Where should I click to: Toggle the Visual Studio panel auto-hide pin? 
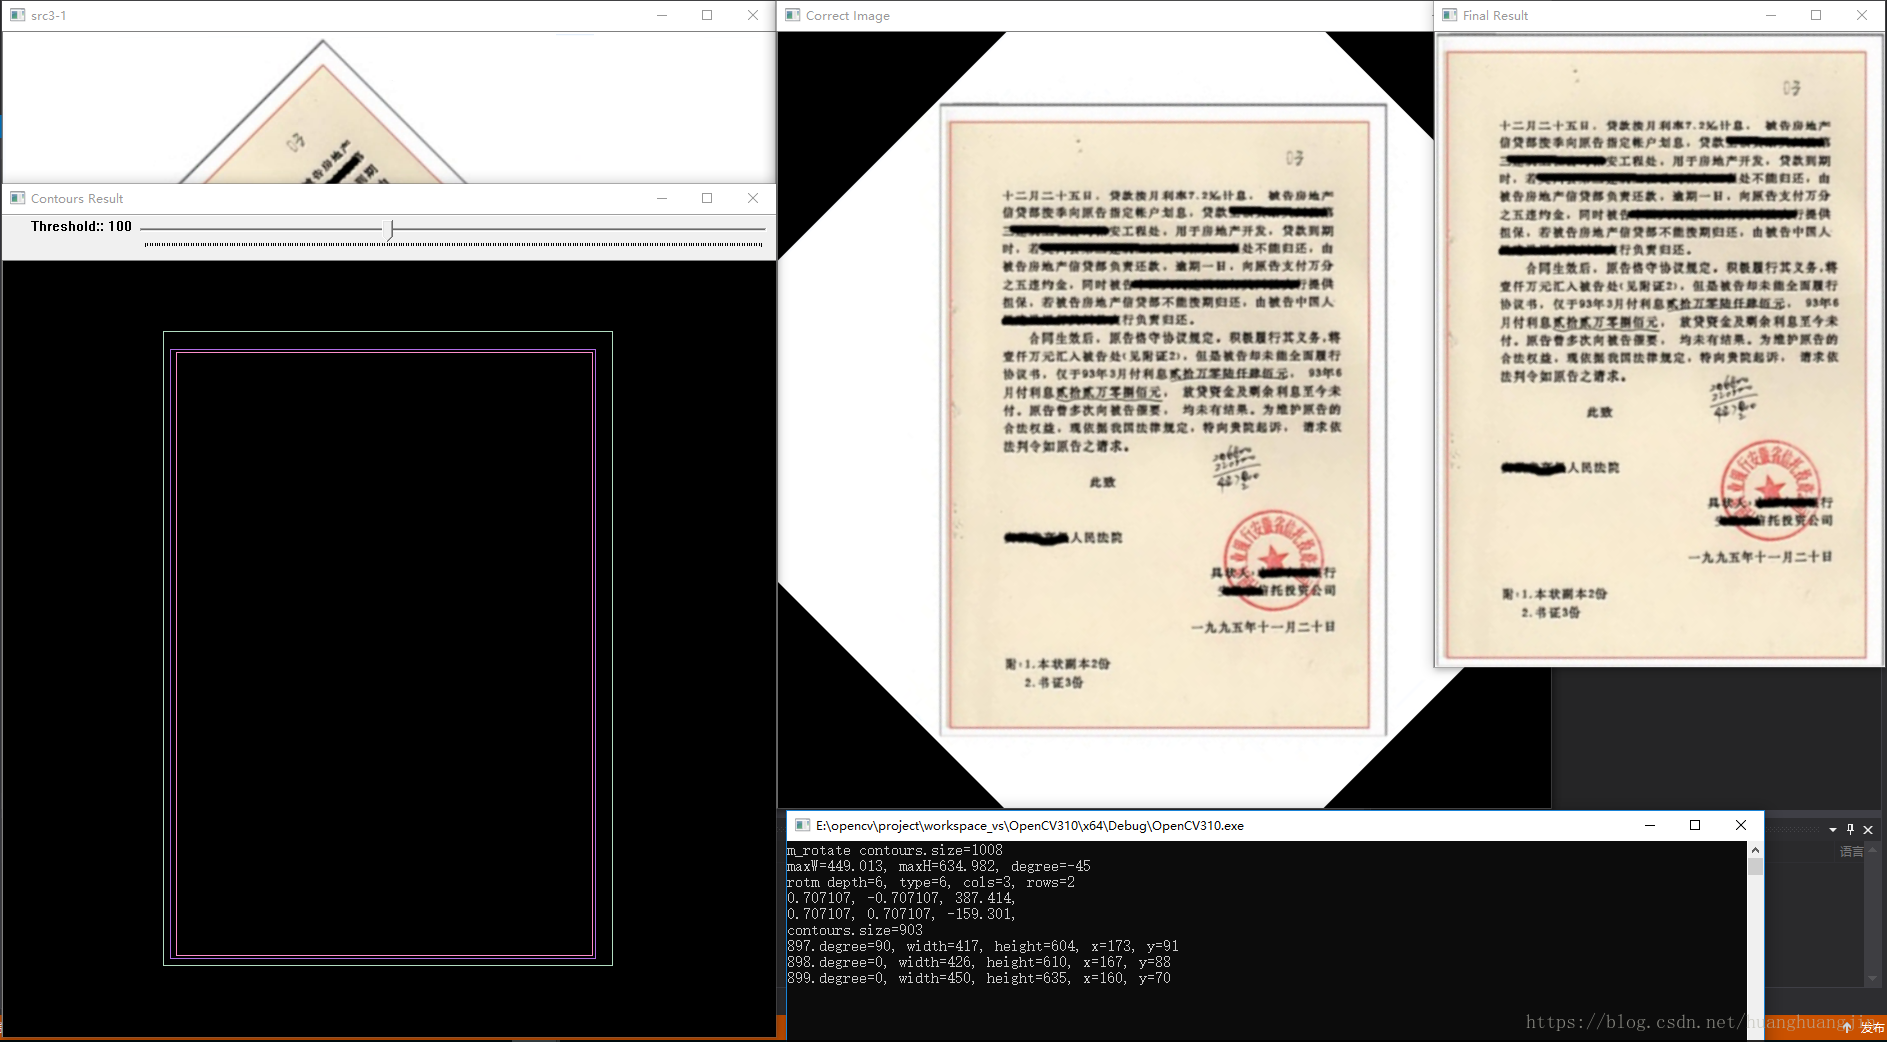pyautogui.click(x=1851, y=829)
